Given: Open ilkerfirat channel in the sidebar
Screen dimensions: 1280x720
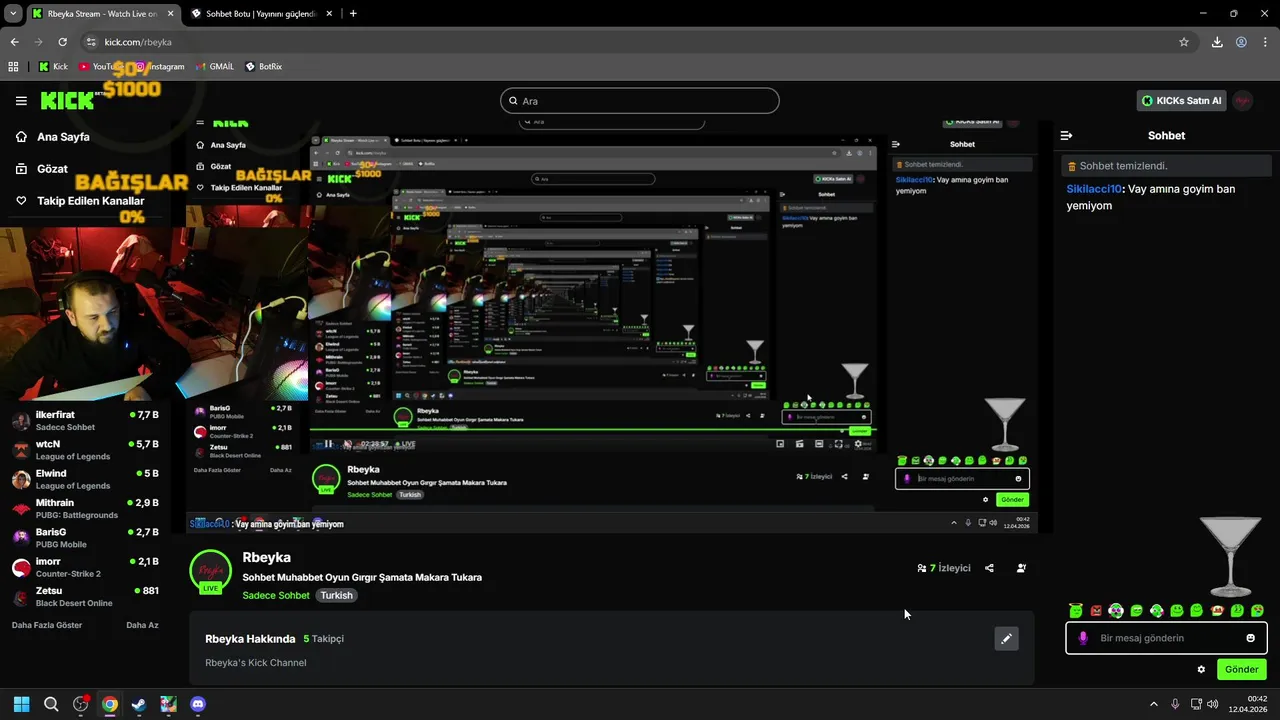Looking at the screenshot, I should (85, 420).
